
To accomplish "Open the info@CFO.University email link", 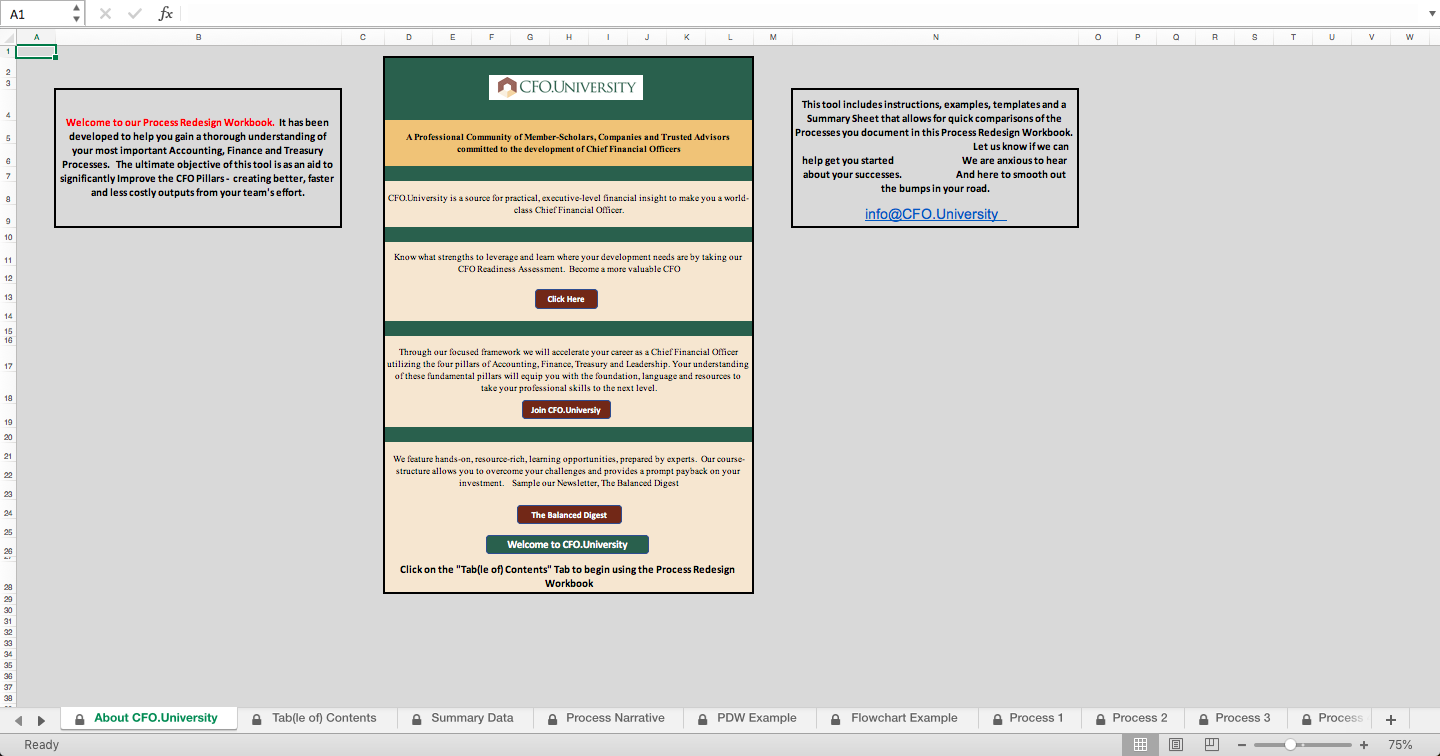I will coord(935,214).
